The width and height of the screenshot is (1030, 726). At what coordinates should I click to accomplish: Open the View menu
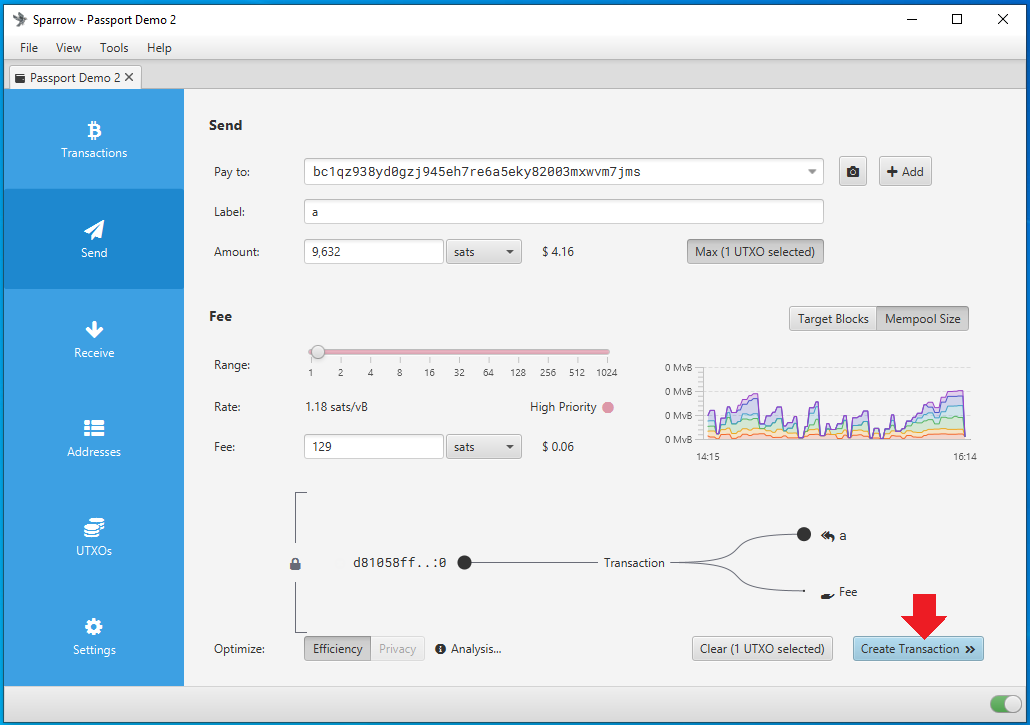(x=68, y=47)
